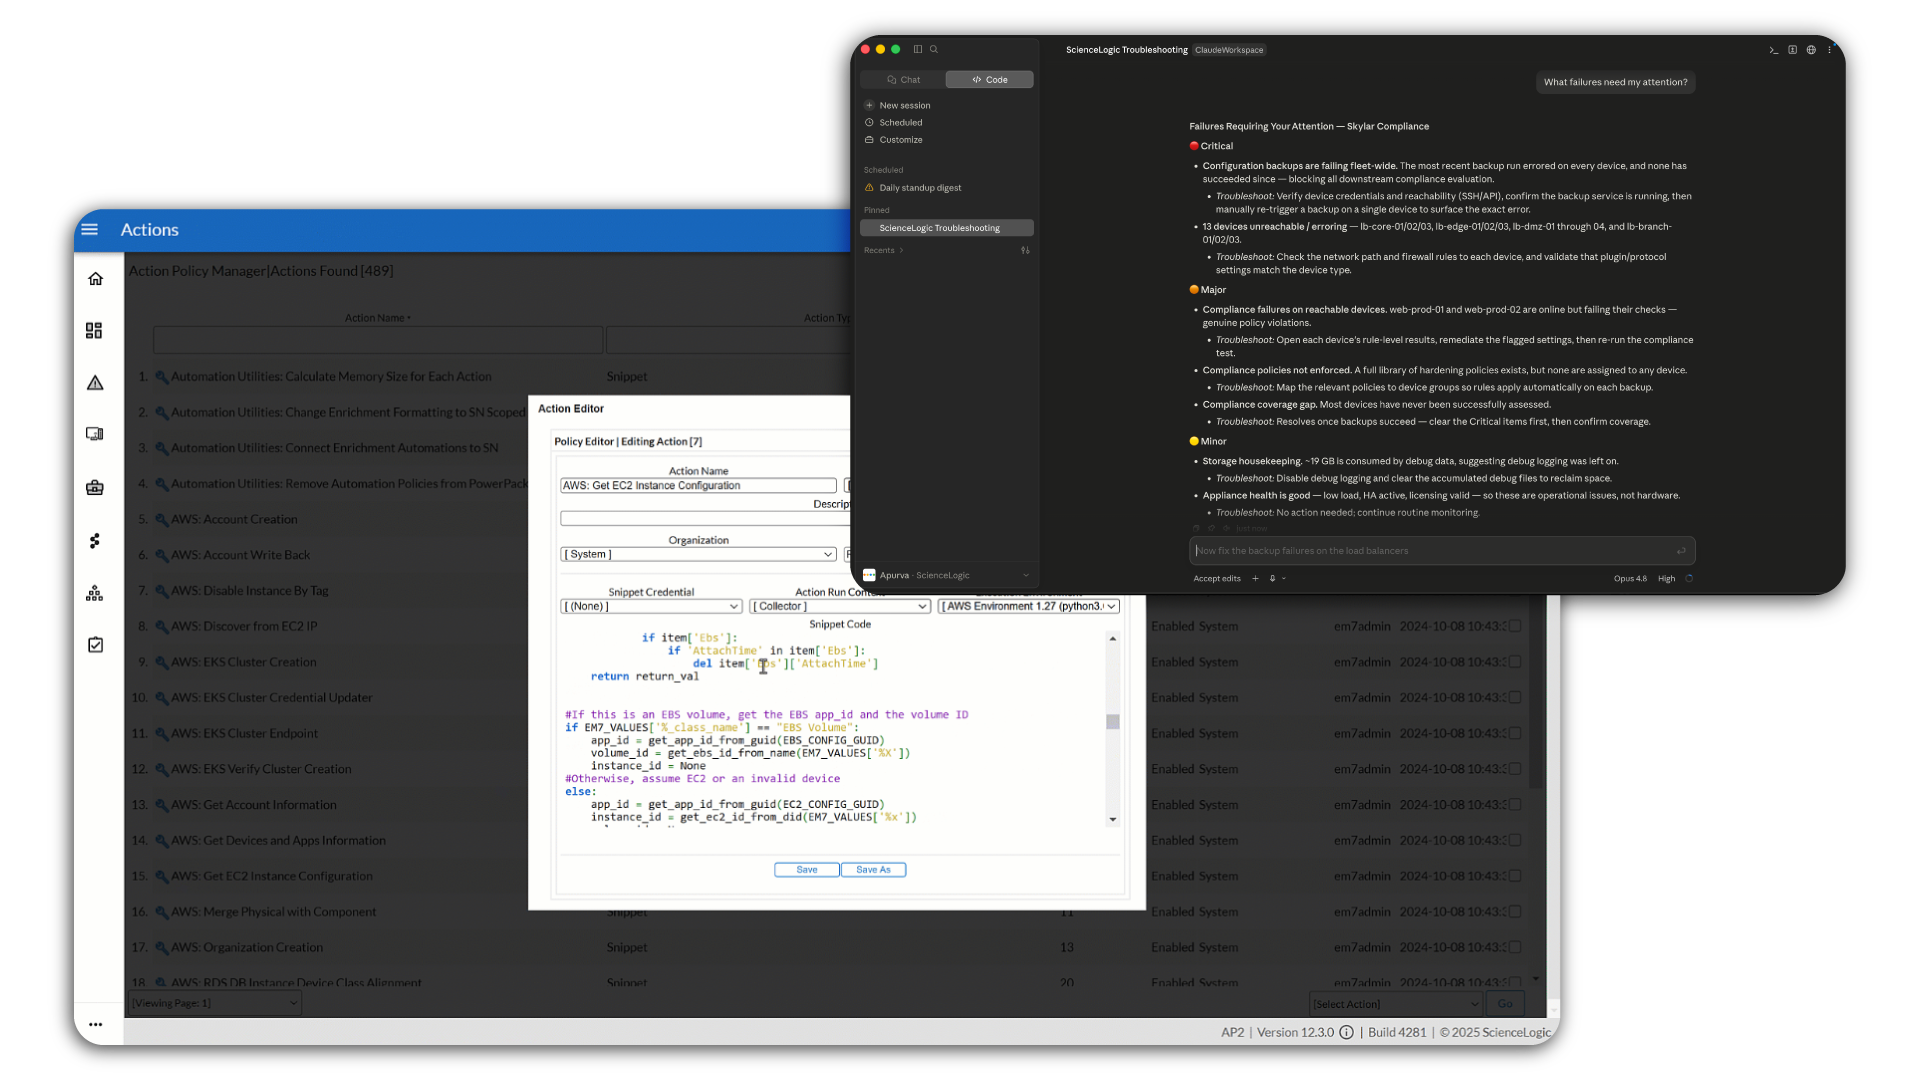Click wrench icon for AWS: Organization Creation
The height and width of the screenshot is (1080, 1920).
click(161, 948)
